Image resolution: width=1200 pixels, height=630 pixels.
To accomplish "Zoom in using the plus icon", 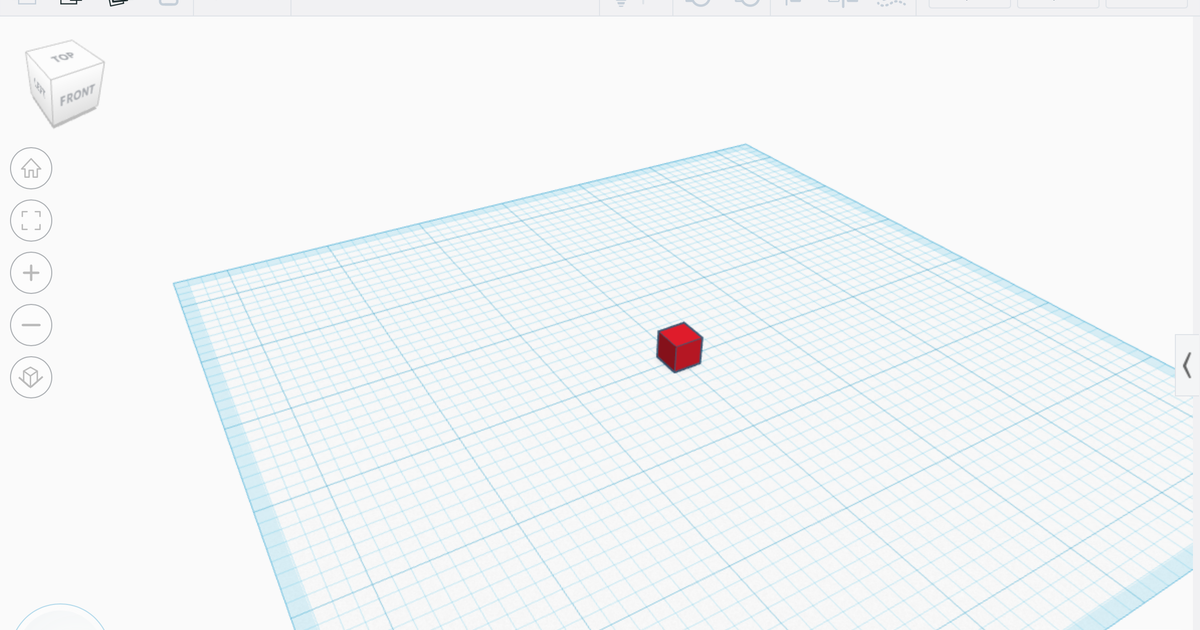I will tap(31, 272).
